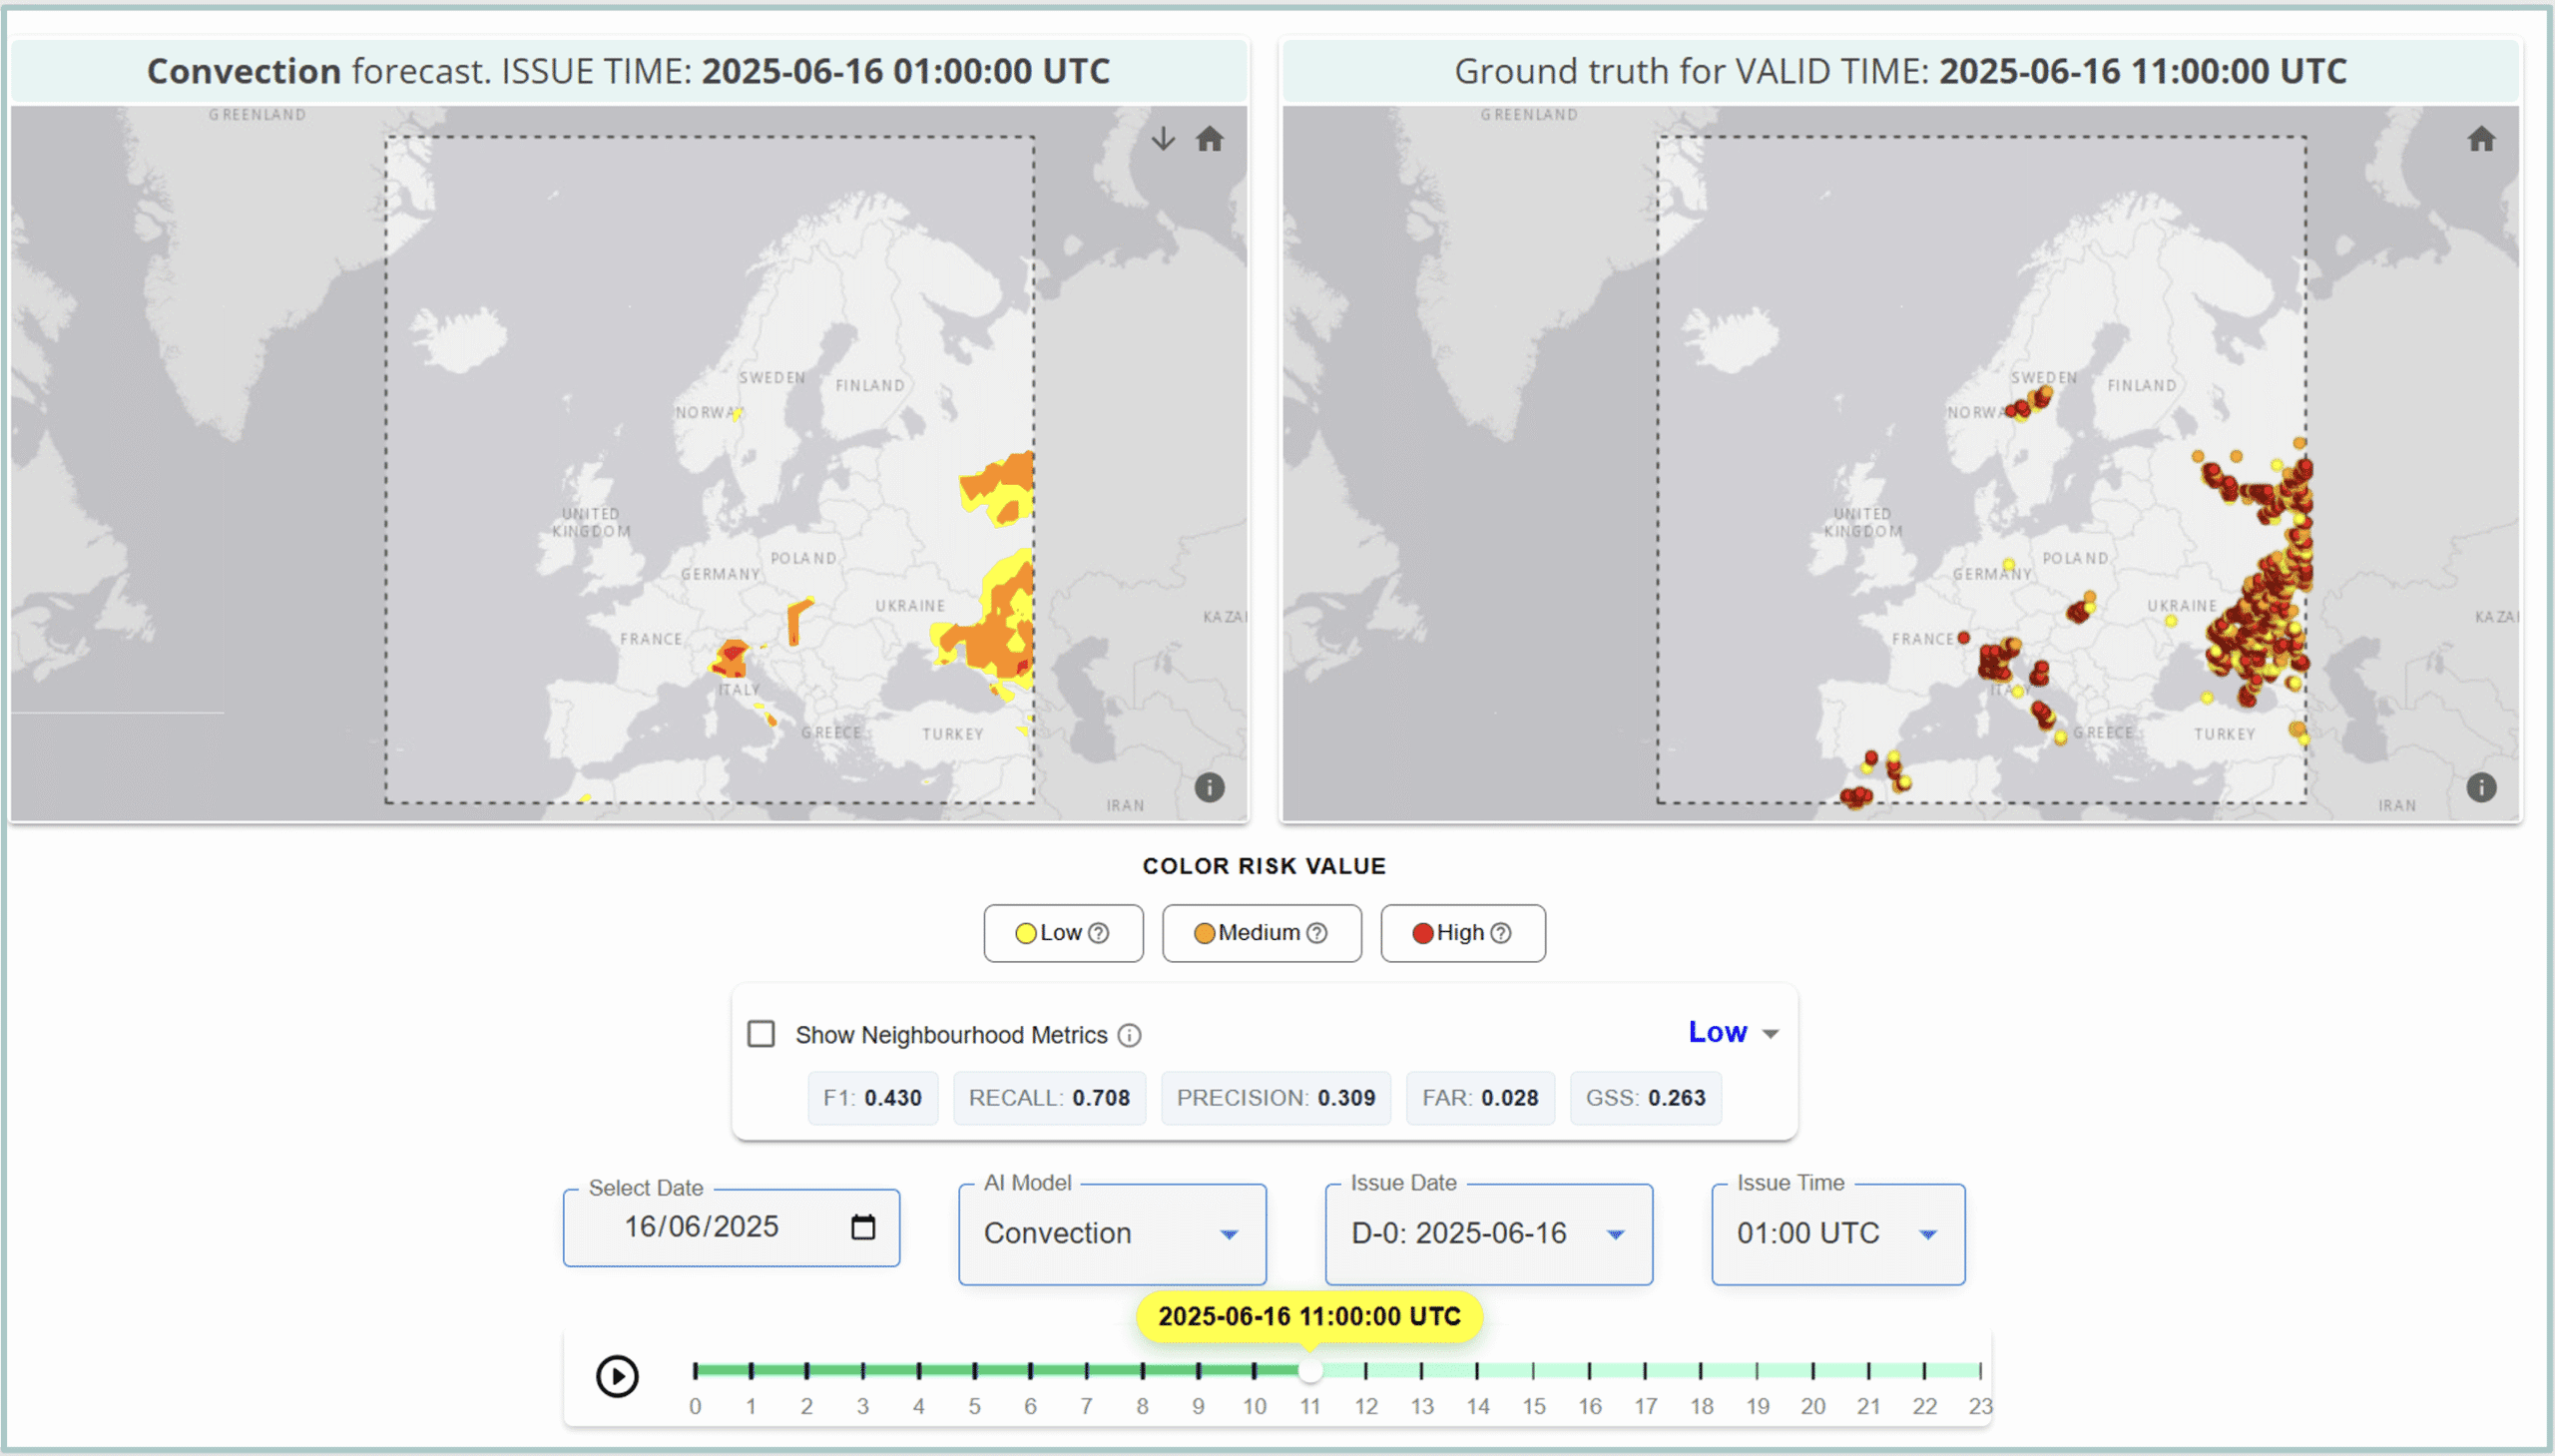Reset ground truth map with home icon

tap(2481, 139)
